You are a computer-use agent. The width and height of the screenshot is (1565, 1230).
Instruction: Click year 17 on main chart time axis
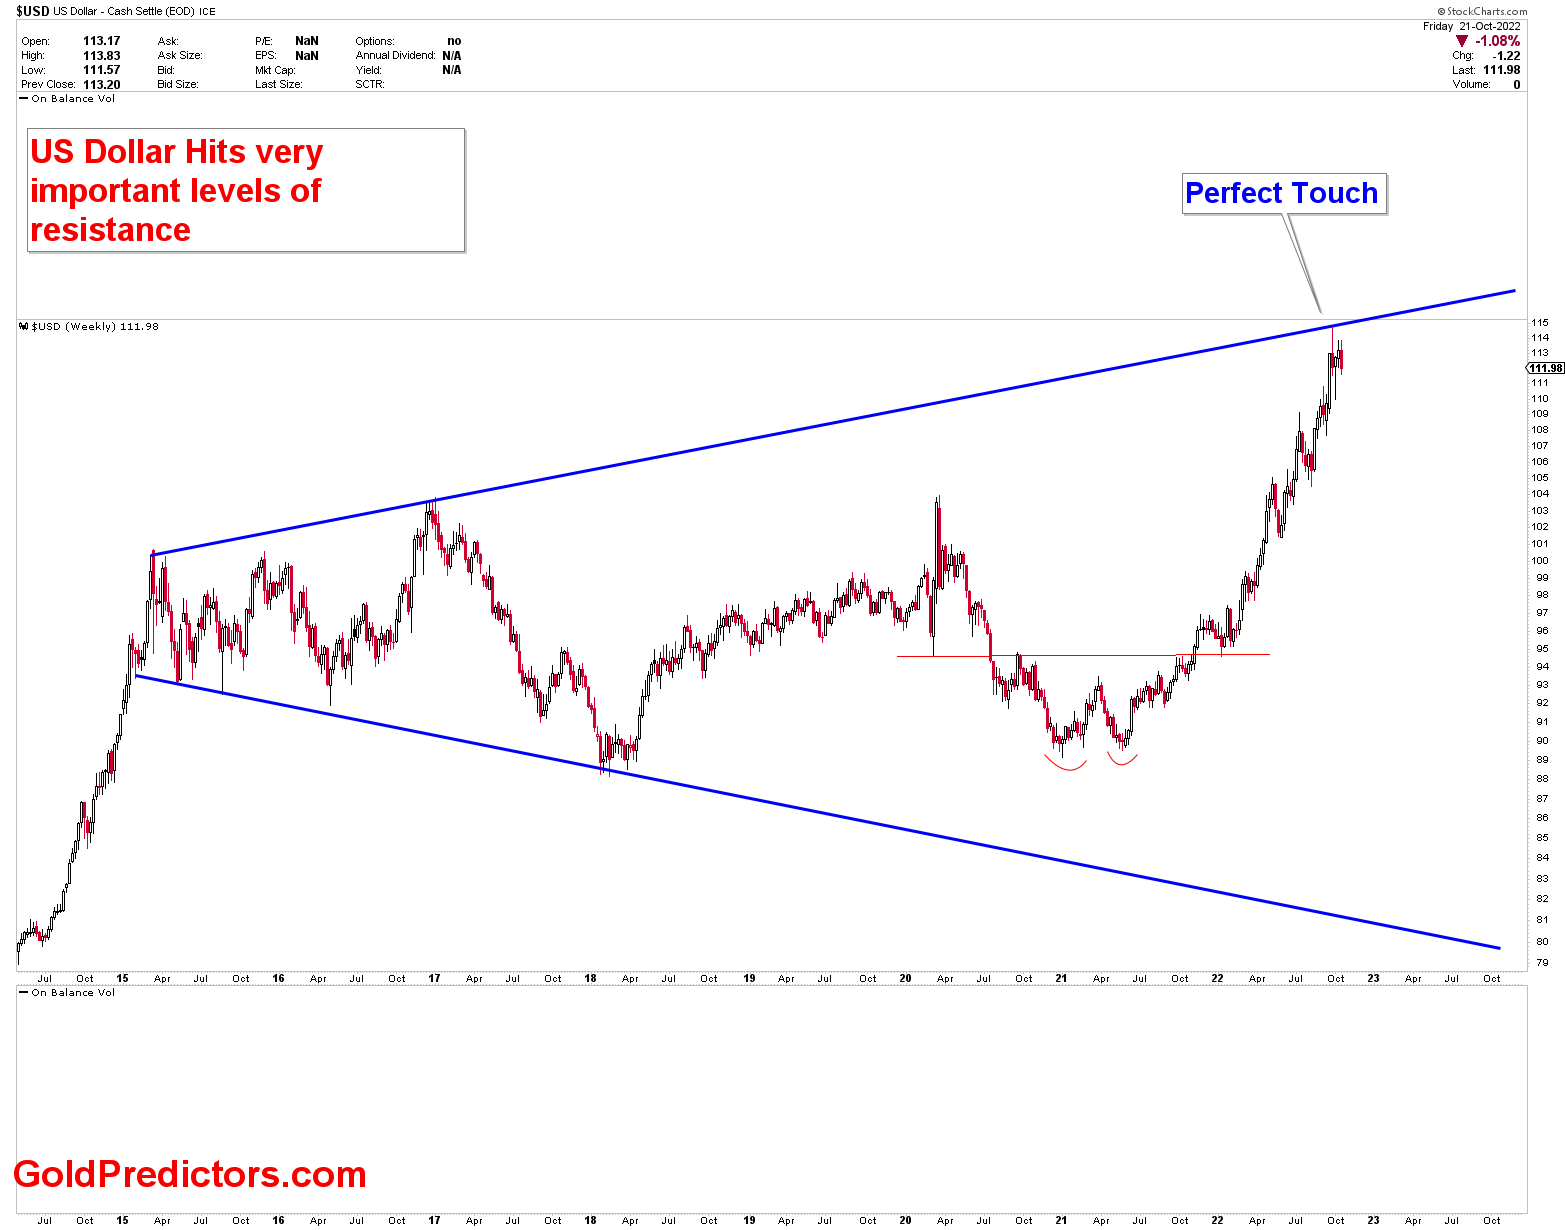pyautogui.click(x=434, y=979)
